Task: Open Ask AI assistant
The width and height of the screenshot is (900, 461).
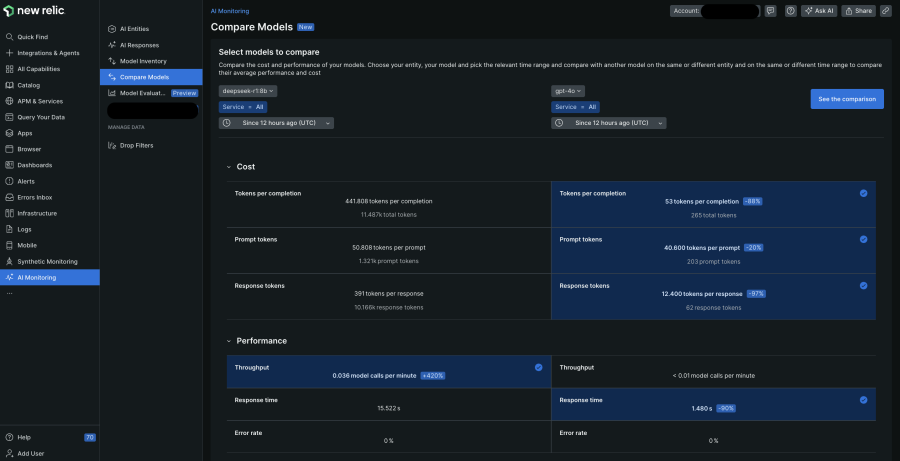Action: coord(820,10)
